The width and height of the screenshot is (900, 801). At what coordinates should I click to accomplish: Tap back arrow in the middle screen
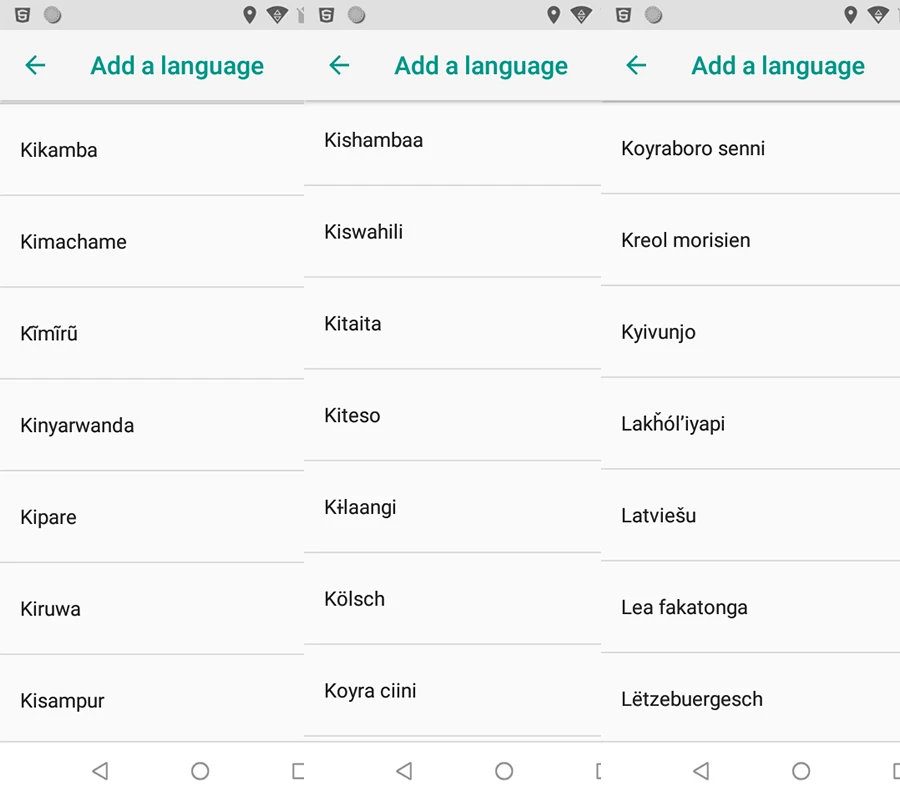pos(339,65)
